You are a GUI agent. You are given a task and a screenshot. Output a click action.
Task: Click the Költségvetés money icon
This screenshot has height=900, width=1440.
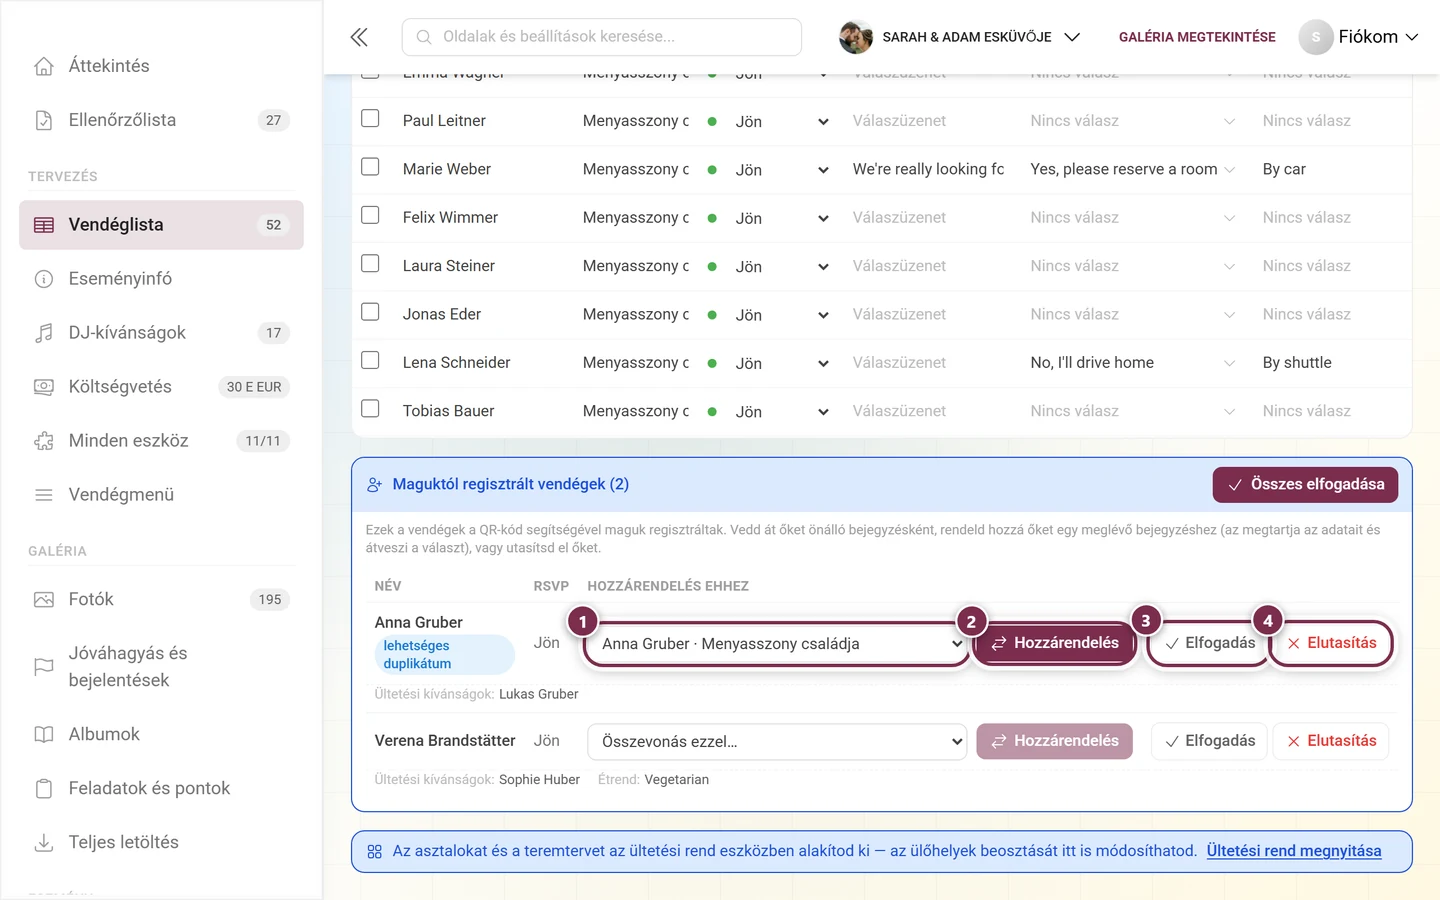[44, 387]
